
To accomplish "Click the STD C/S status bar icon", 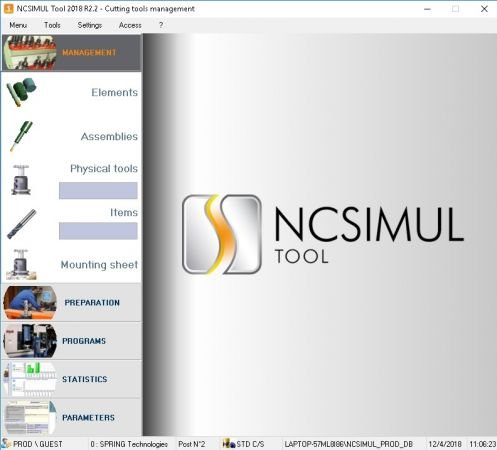I will tap(229, 444).
